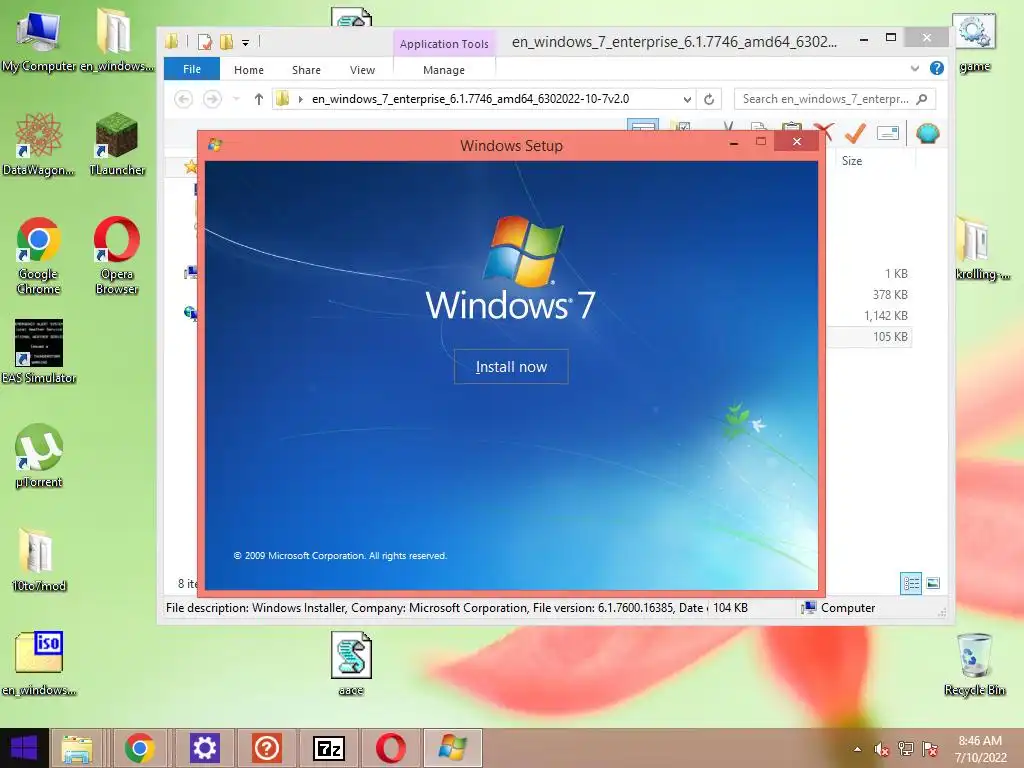Screen dimensions: 1024x768
Task: Switch to the Home ribbon tab
Action: (x=249, y=70)
